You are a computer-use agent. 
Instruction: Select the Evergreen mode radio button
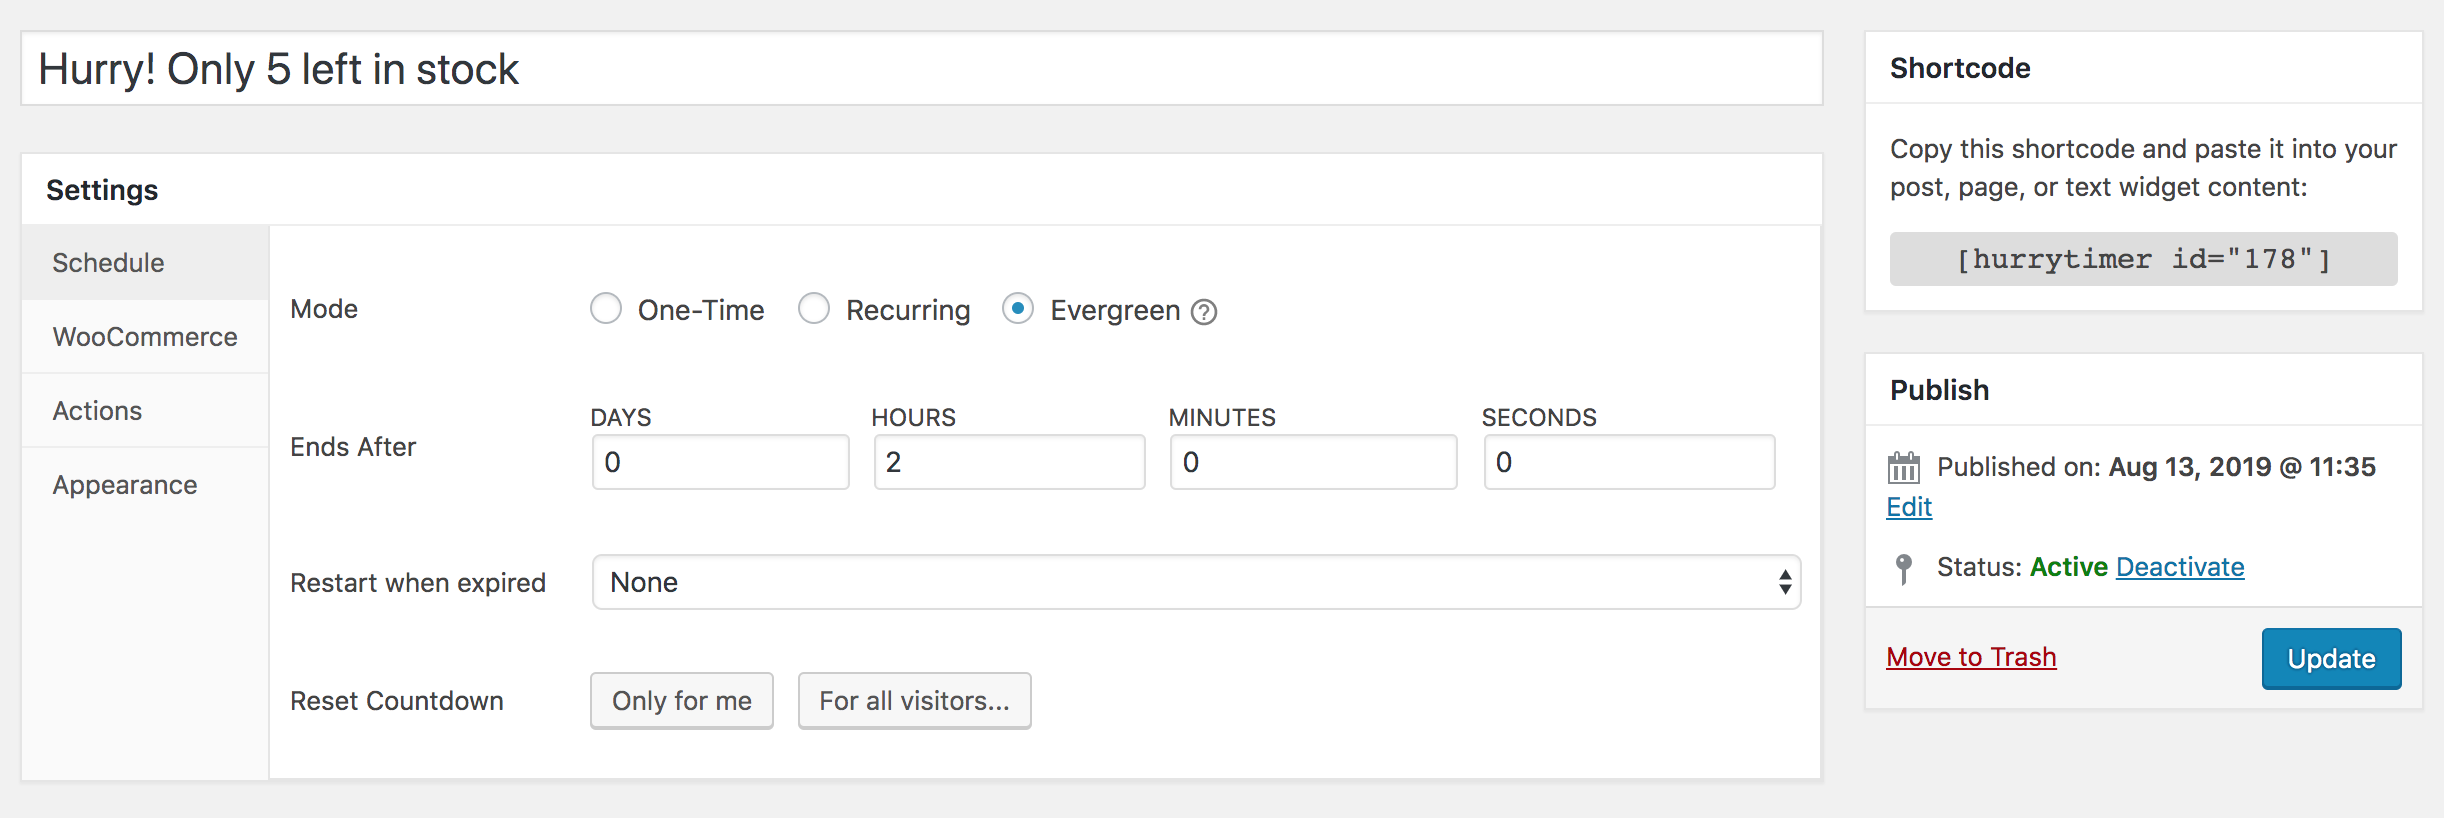(1018, 309)
